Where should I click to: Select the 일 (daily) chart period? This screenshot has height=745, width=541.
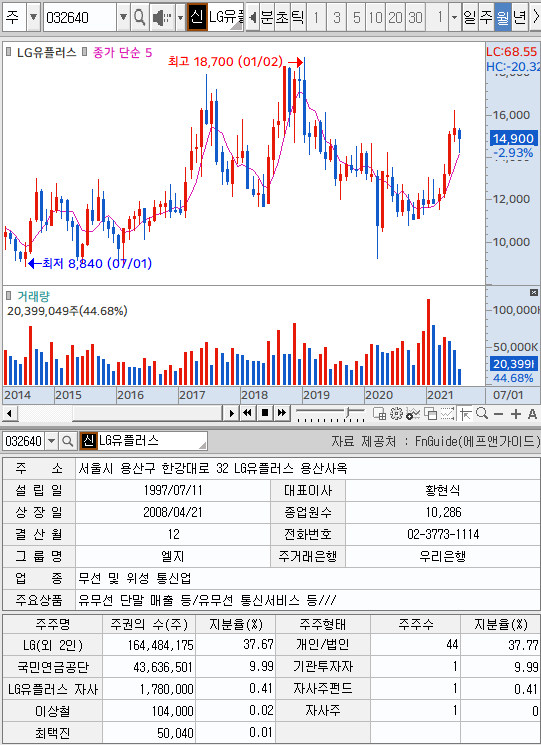469,18
